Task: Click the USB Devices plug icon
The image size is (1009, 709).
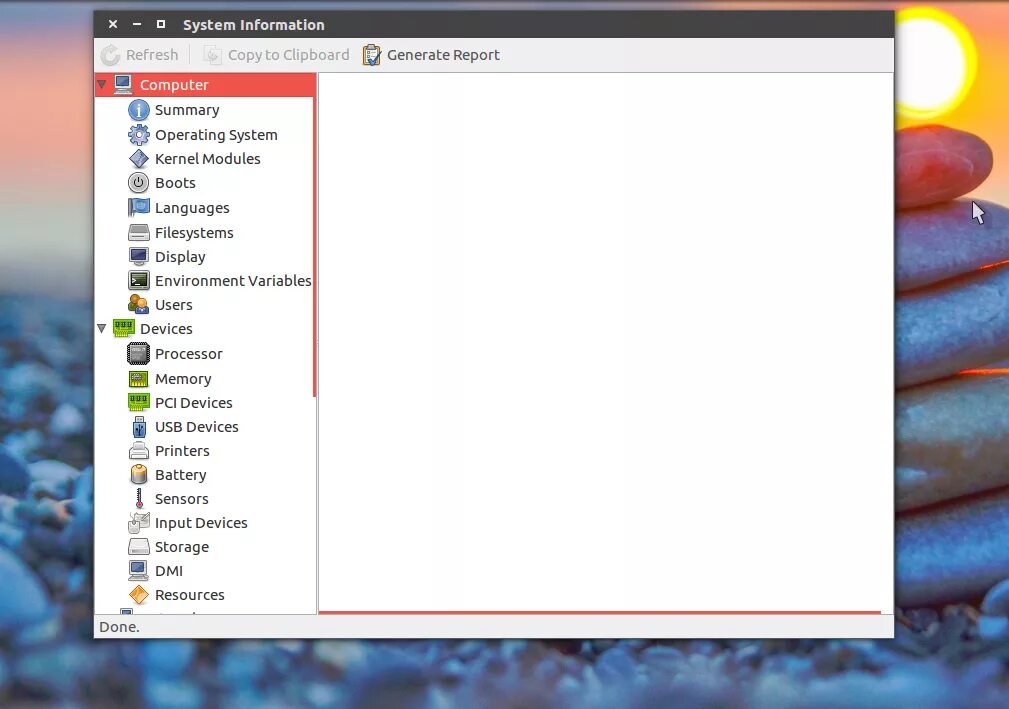Action: coord(139,427)
